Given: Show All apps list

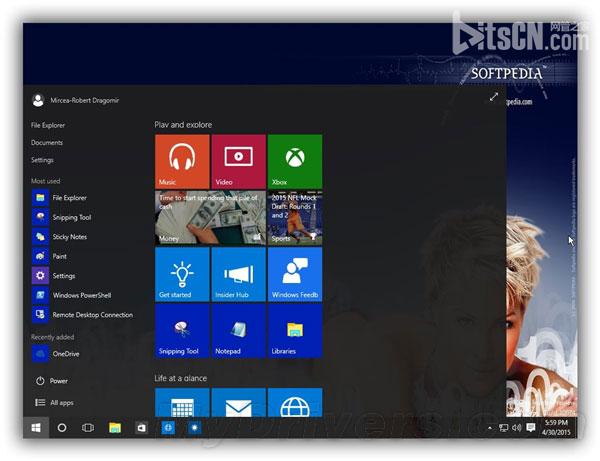Looking at the screenshot, I should pos(54,402).
